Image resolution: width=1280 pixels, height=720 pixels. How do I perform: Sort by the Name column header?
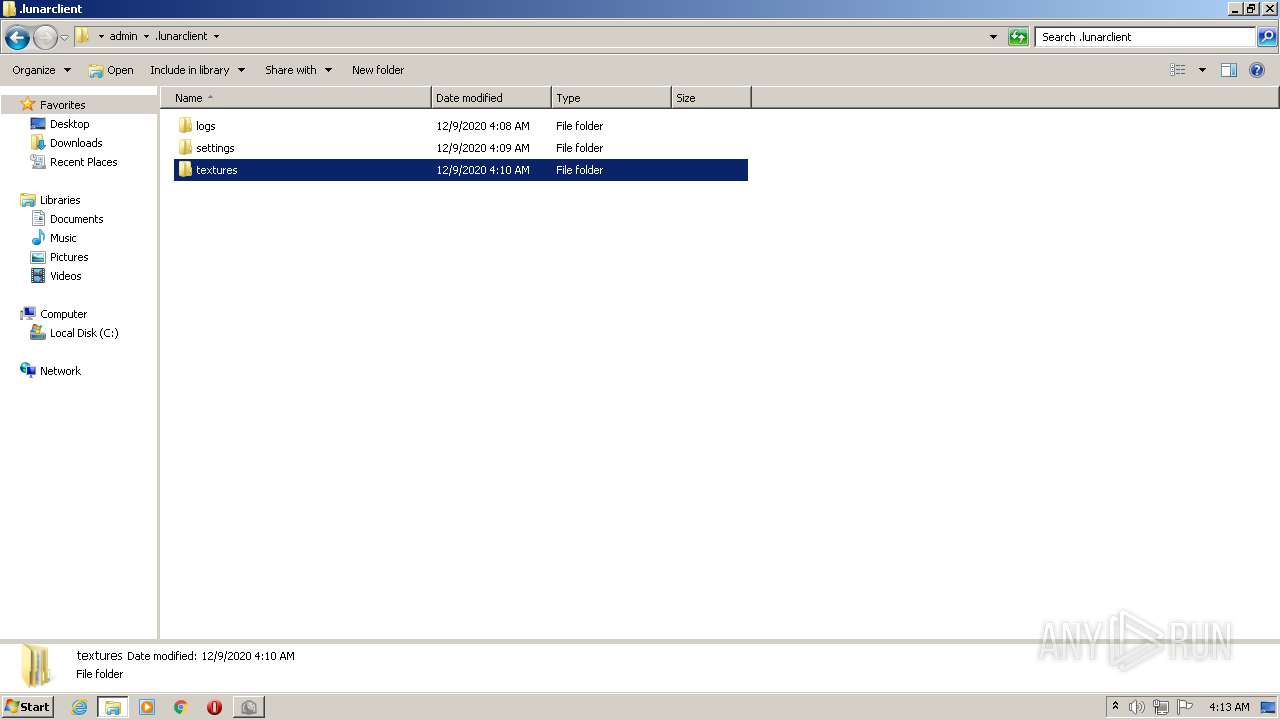coord(296,98)
